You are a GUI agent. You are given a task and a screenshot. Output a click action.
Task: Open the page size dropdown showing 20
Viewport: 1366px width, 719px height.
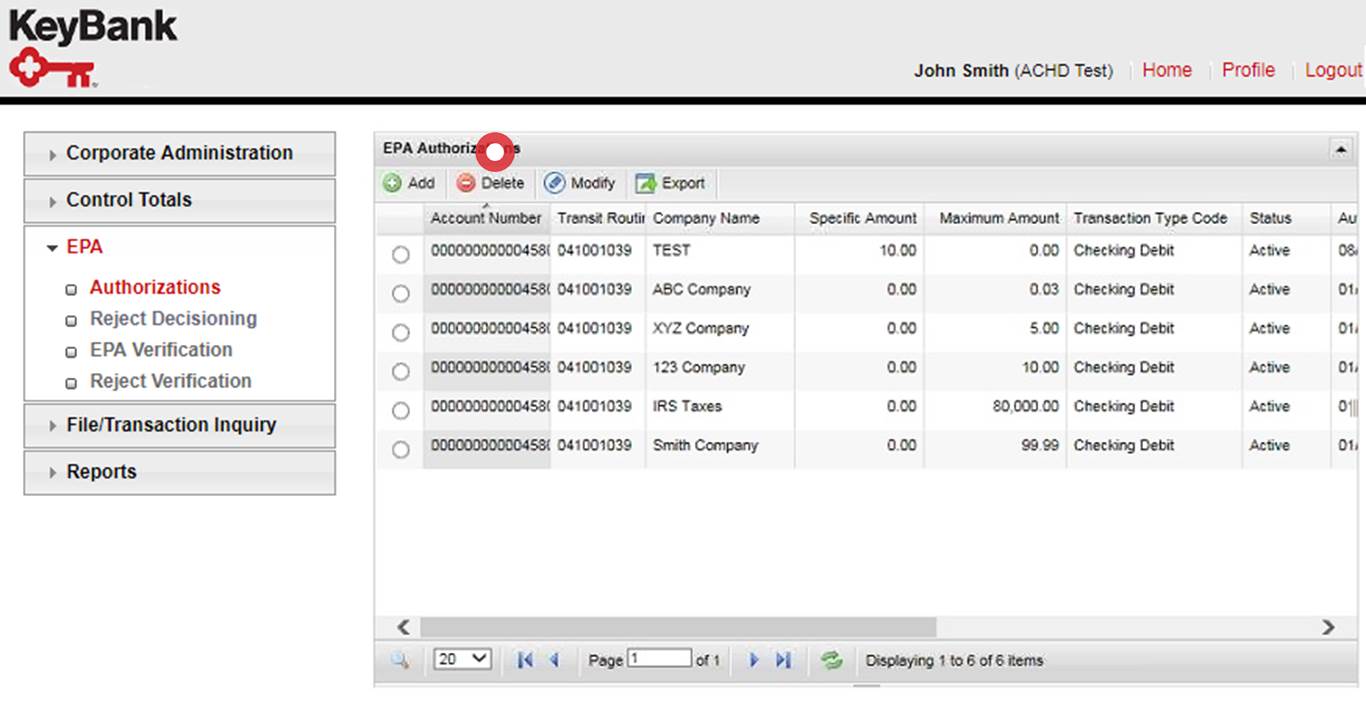(461, 658)
